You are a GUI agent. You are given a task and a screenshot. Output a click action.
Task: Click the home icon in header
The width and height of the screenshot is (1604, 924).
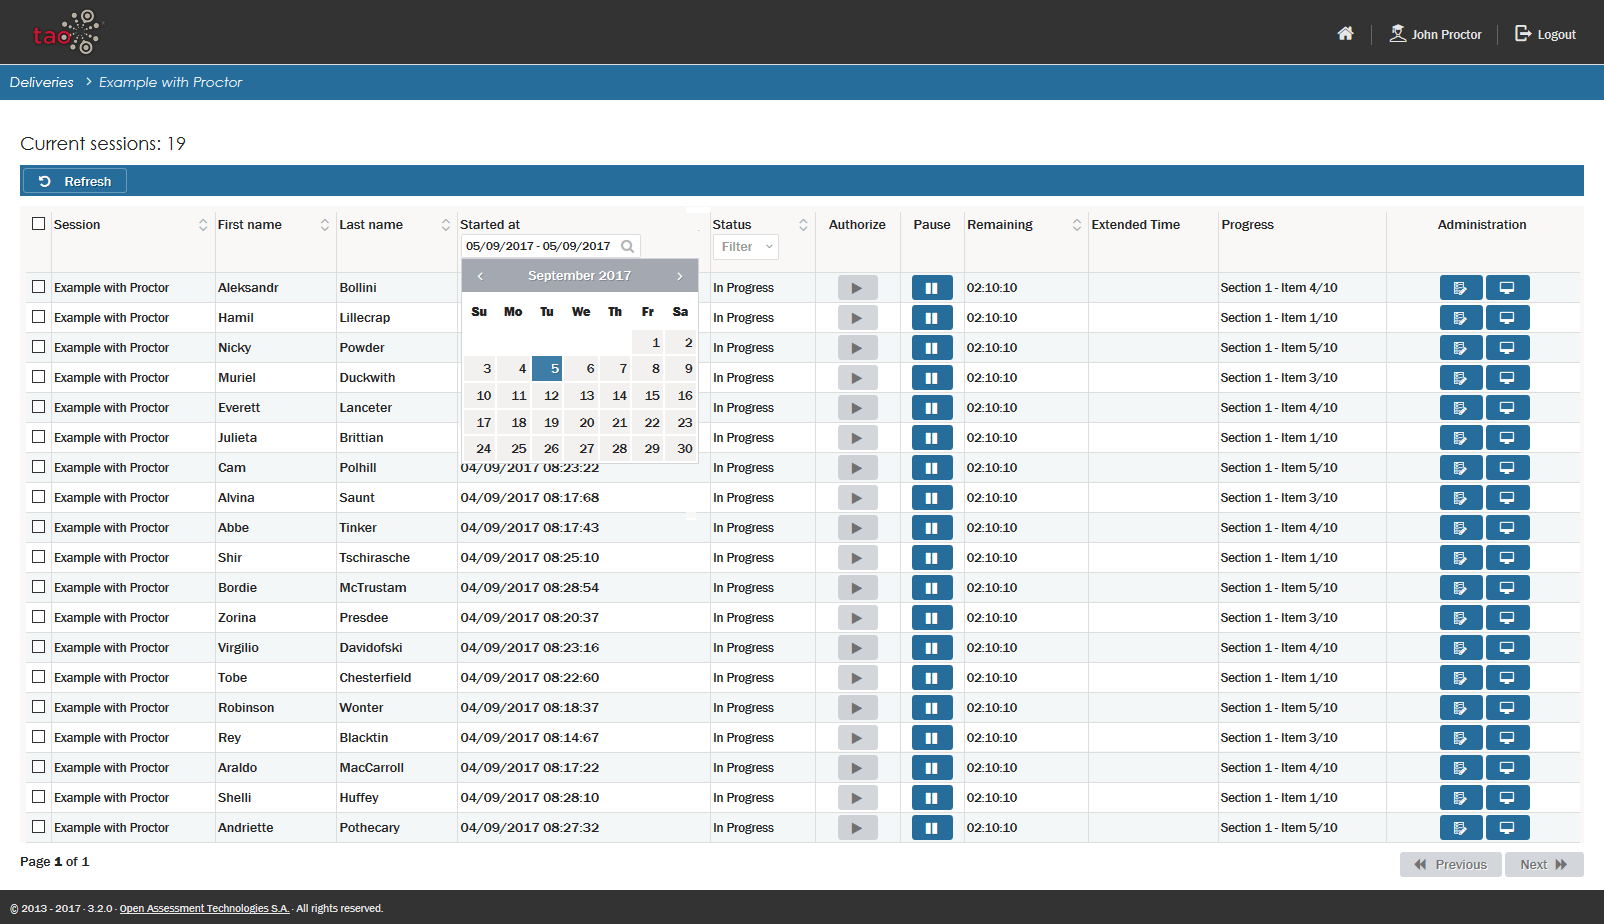tap(1345, 34)
